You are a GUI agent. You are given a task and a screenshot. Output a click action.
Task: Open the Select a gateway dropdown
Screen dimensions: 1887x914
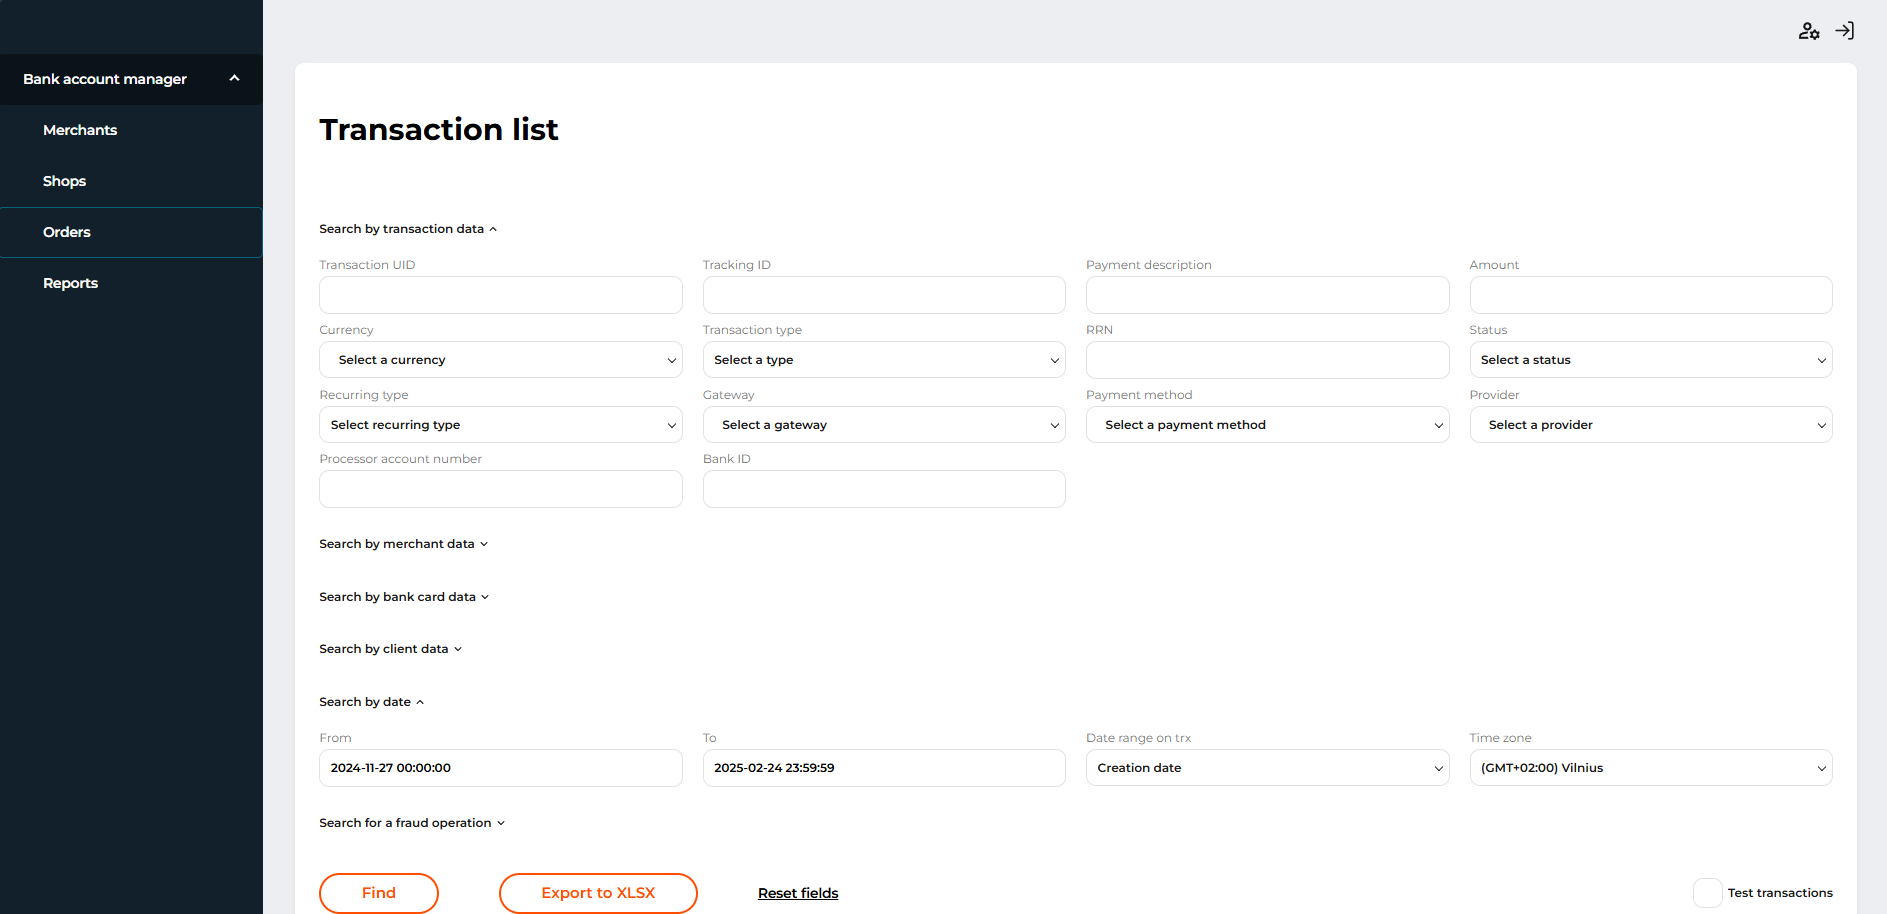click(883, 425)
